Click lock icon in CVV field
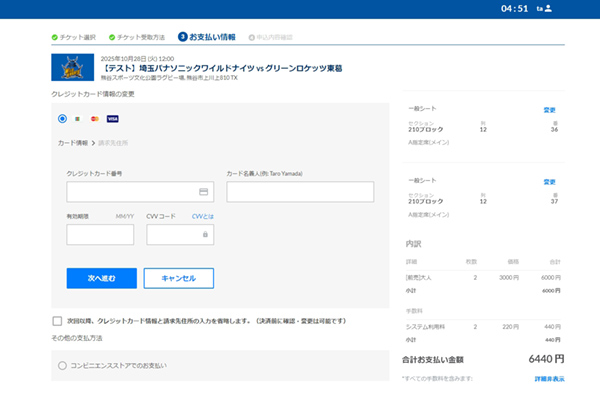 205,234
